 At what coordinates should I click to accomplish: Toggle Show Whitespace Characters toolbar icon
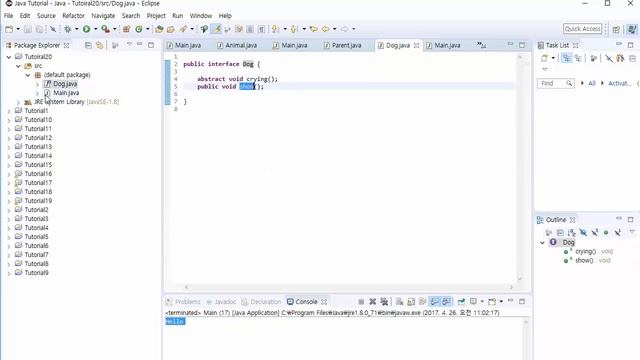pos(262,29)
